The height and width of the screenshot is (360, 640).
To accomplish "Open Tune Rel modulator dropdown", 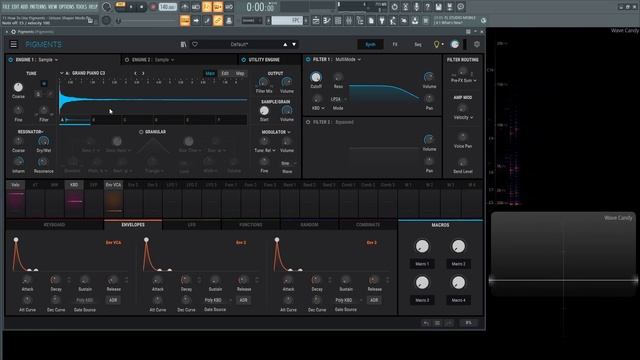I will [x=265, y=150].
